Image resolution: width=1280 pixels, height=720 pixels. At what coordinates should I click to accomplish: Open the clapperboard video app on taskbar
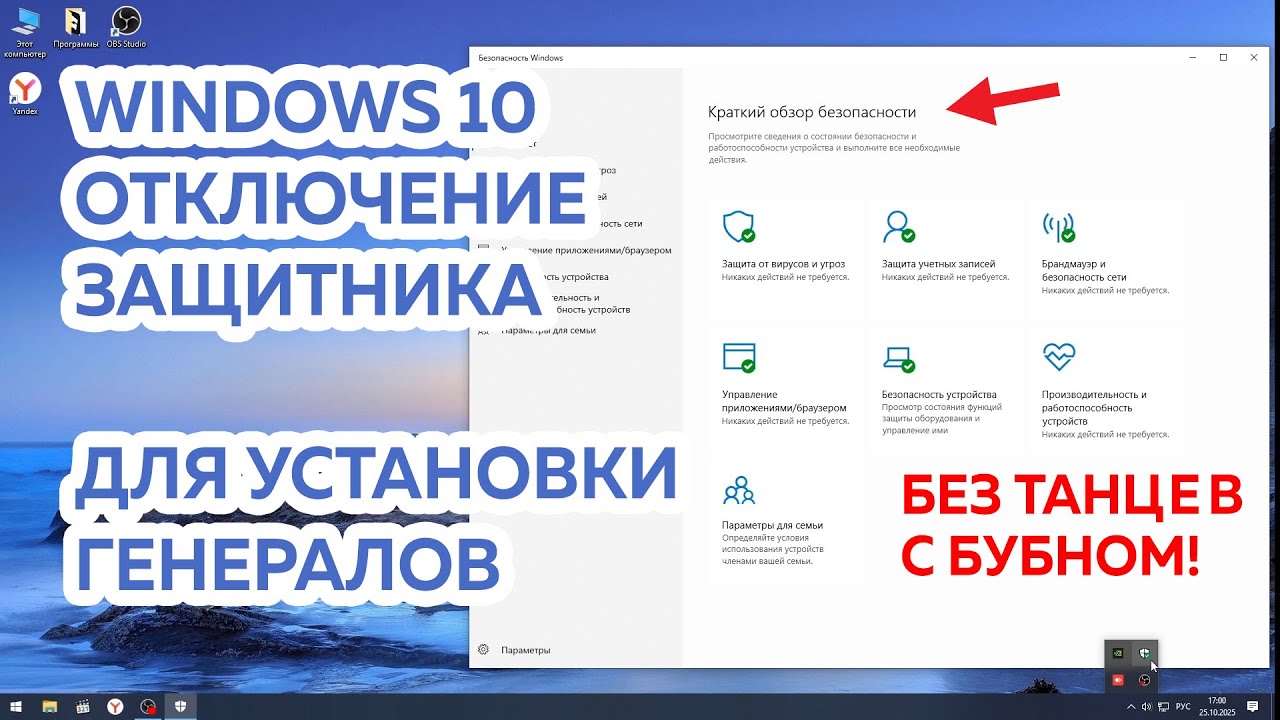point(83,706)
